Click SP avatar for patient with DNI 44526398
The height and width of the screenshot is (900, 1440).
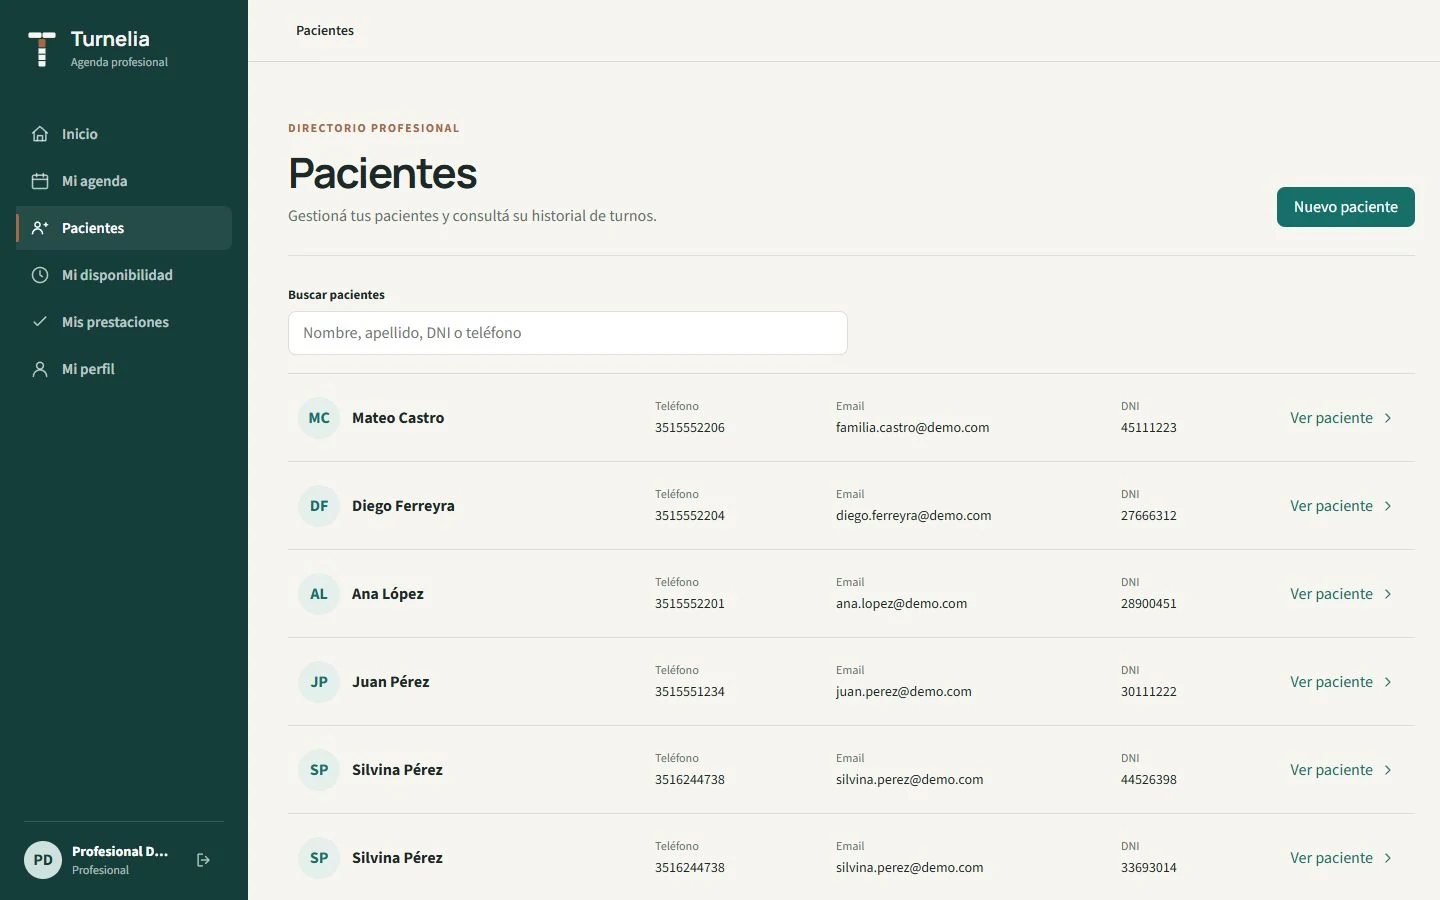pyautogui.click(x=319, y=770)
